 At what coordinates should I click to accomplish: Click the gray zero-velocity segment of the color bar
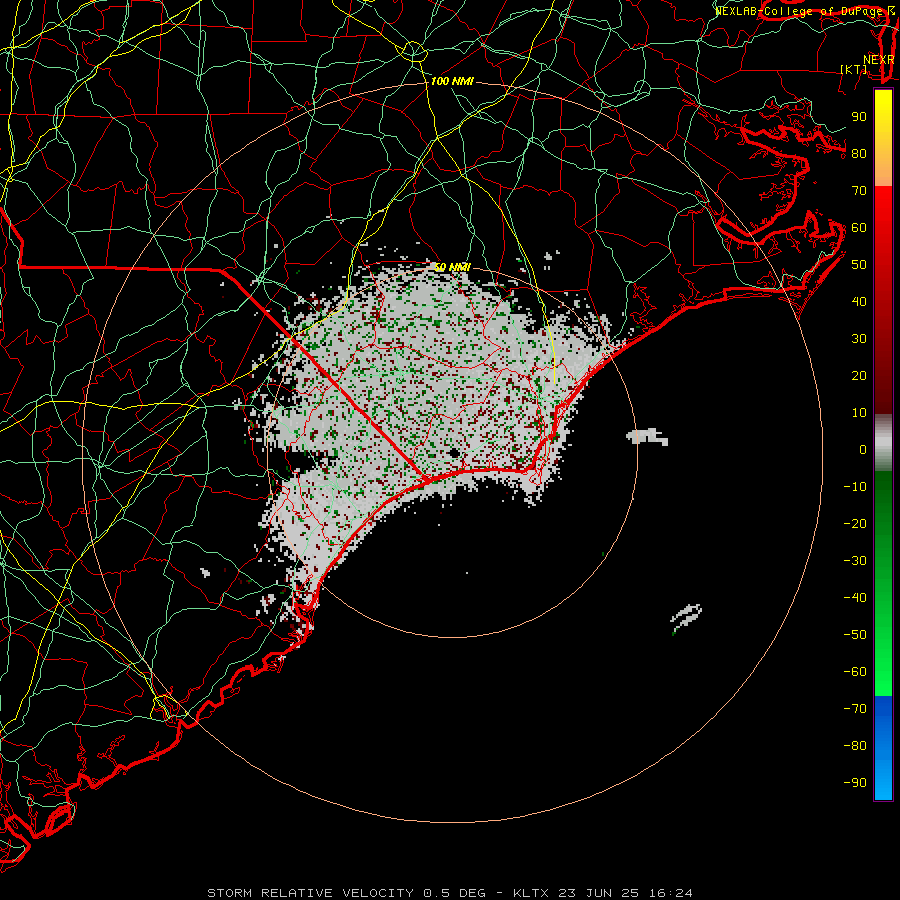883,443
